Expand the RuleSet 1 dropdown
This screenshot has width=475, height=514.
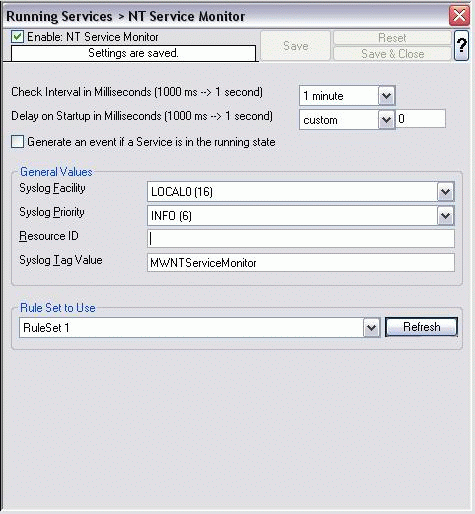(x=371, y=328)
